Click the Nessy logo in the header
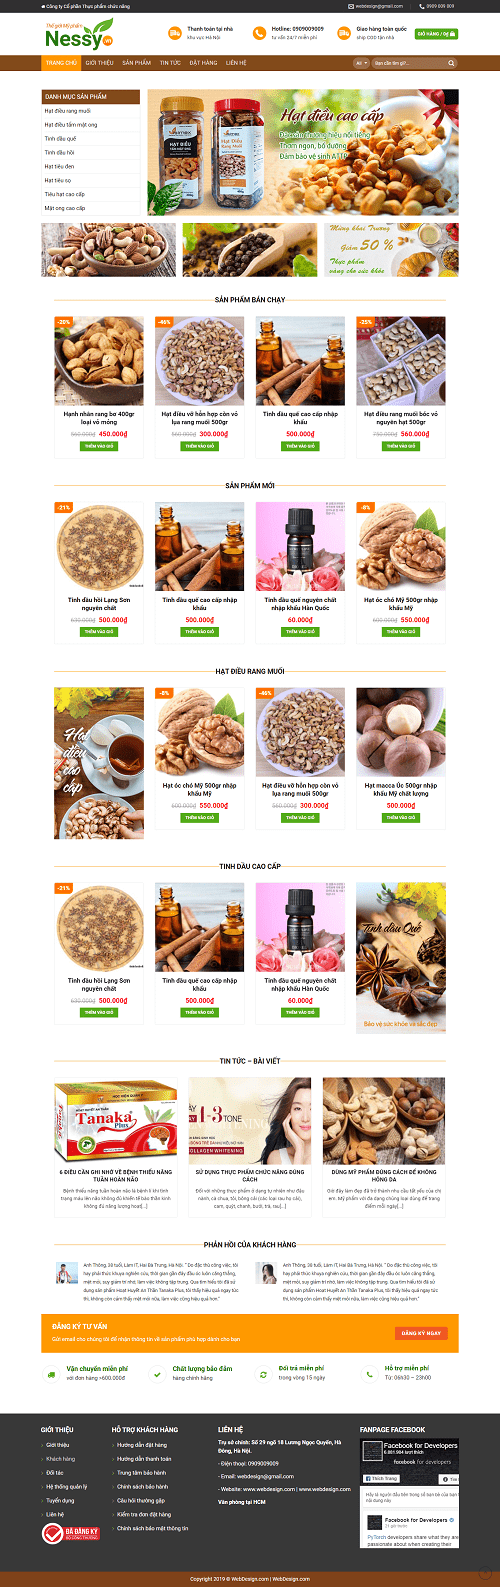 click(x=78, y=34)
